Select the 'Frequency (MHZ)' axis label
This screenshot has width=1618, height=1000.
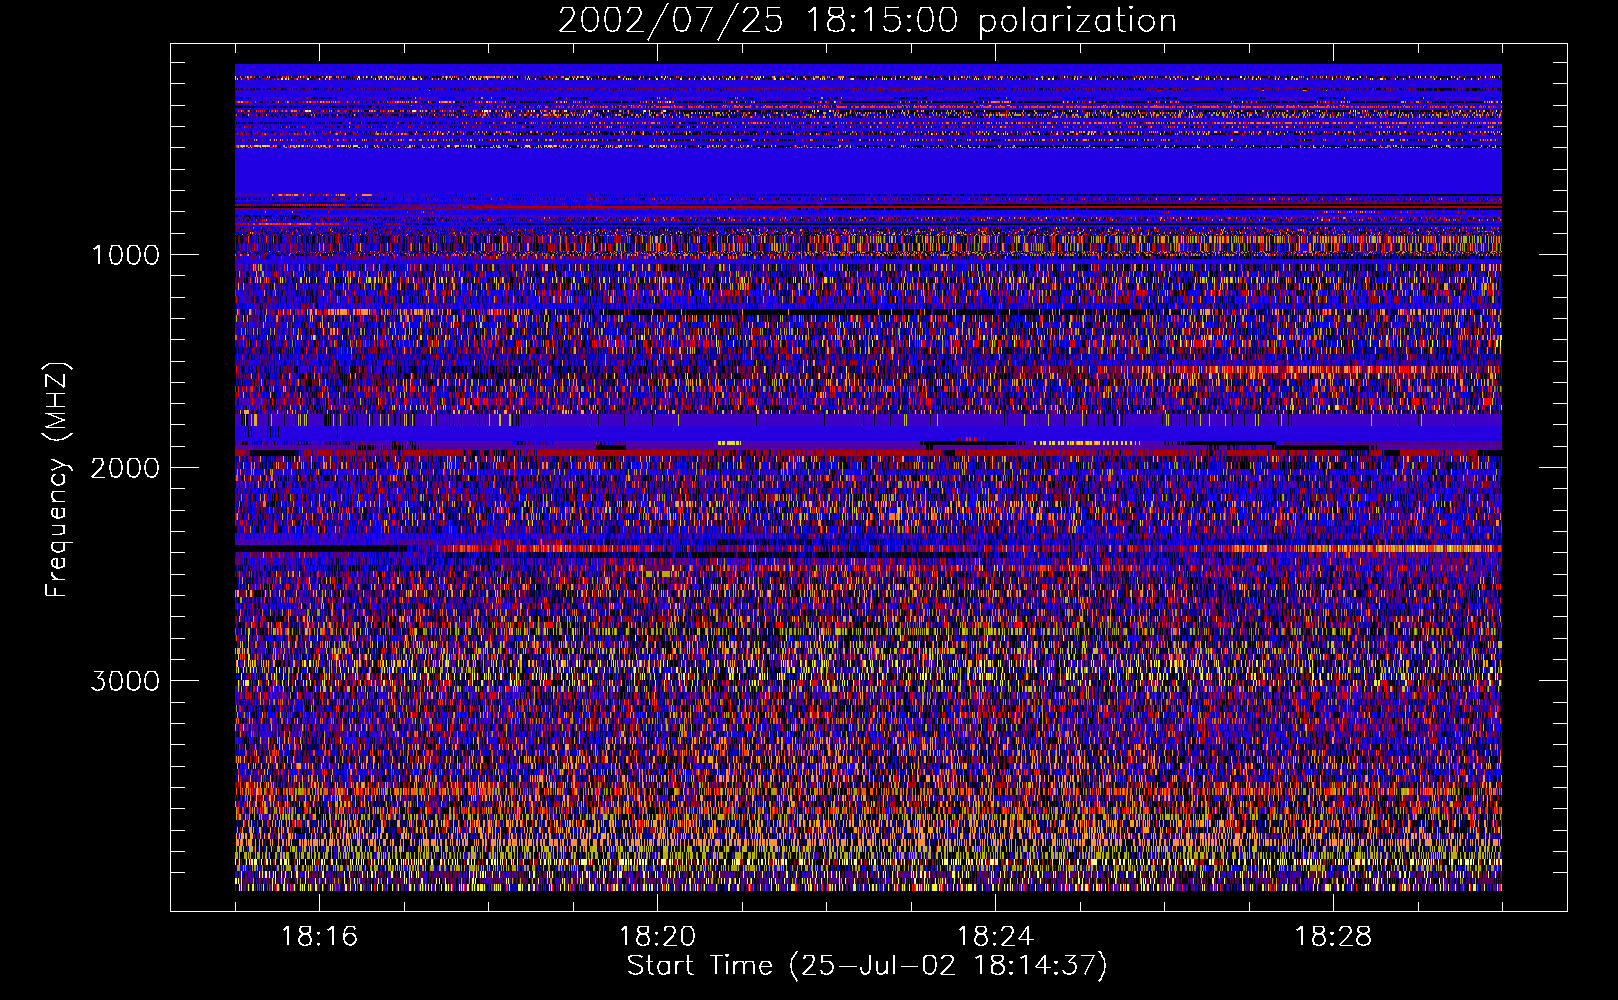click(x=58, y=480)
